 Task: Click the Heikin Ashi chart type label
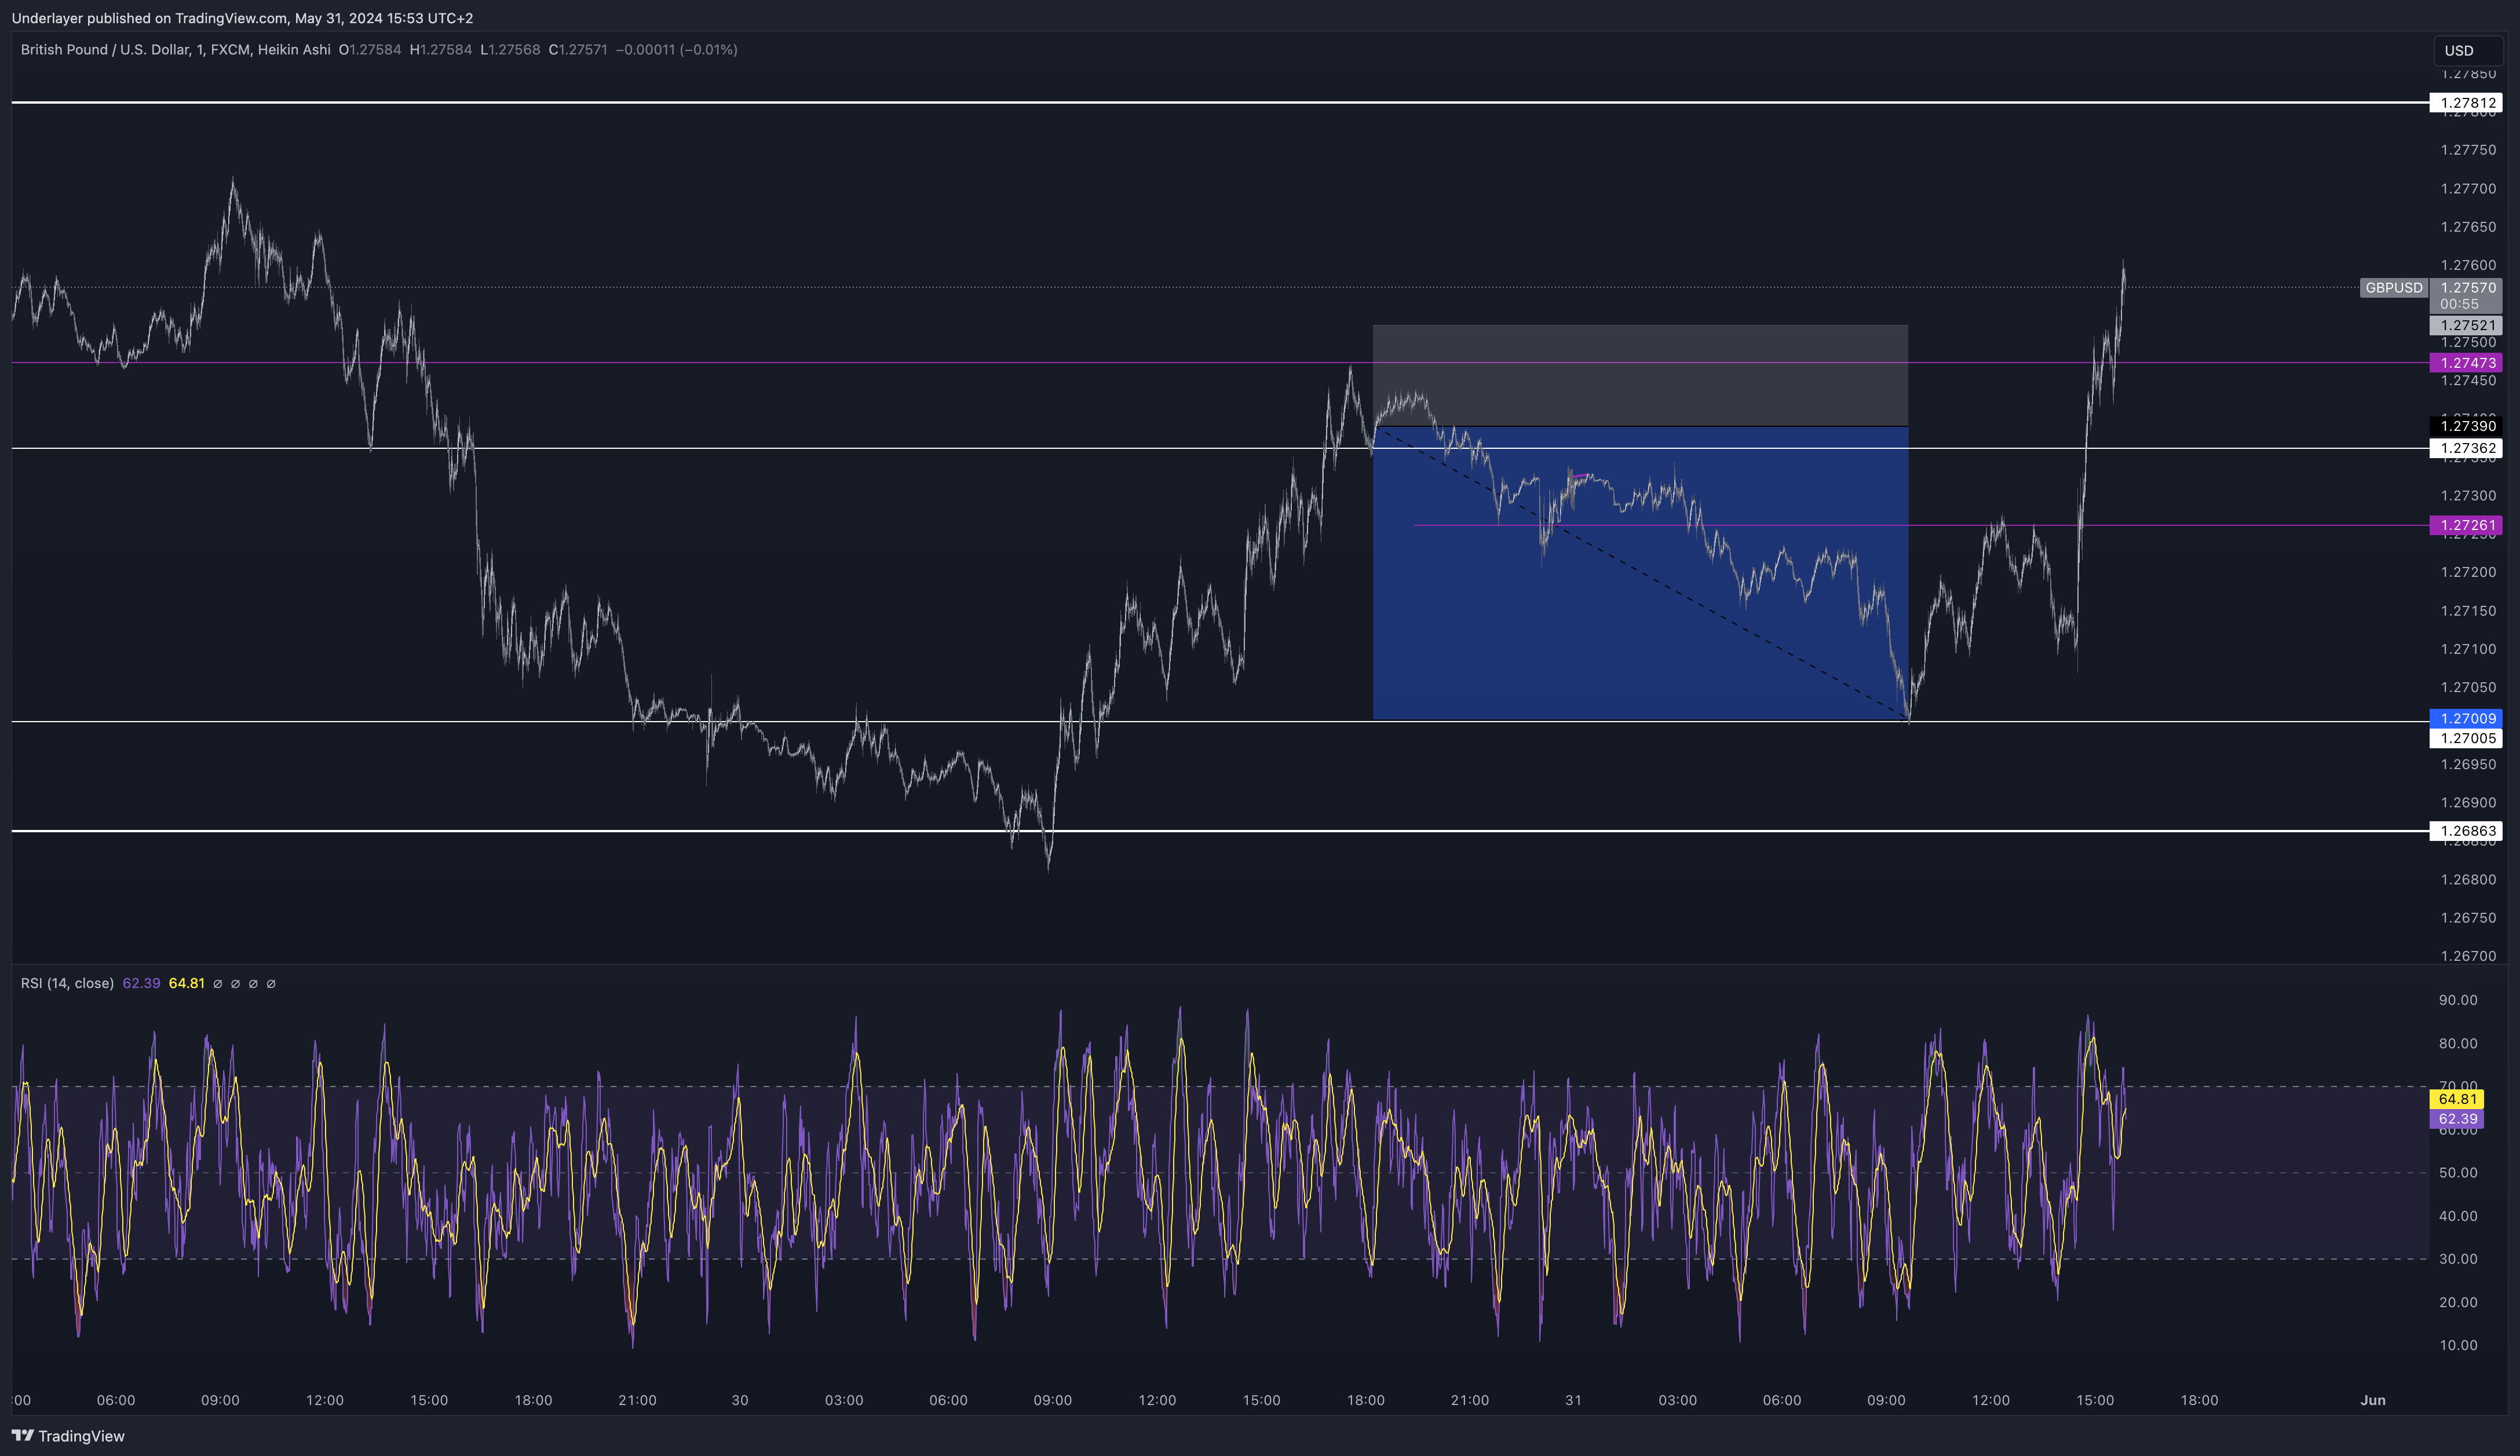(x=294, y=50)
